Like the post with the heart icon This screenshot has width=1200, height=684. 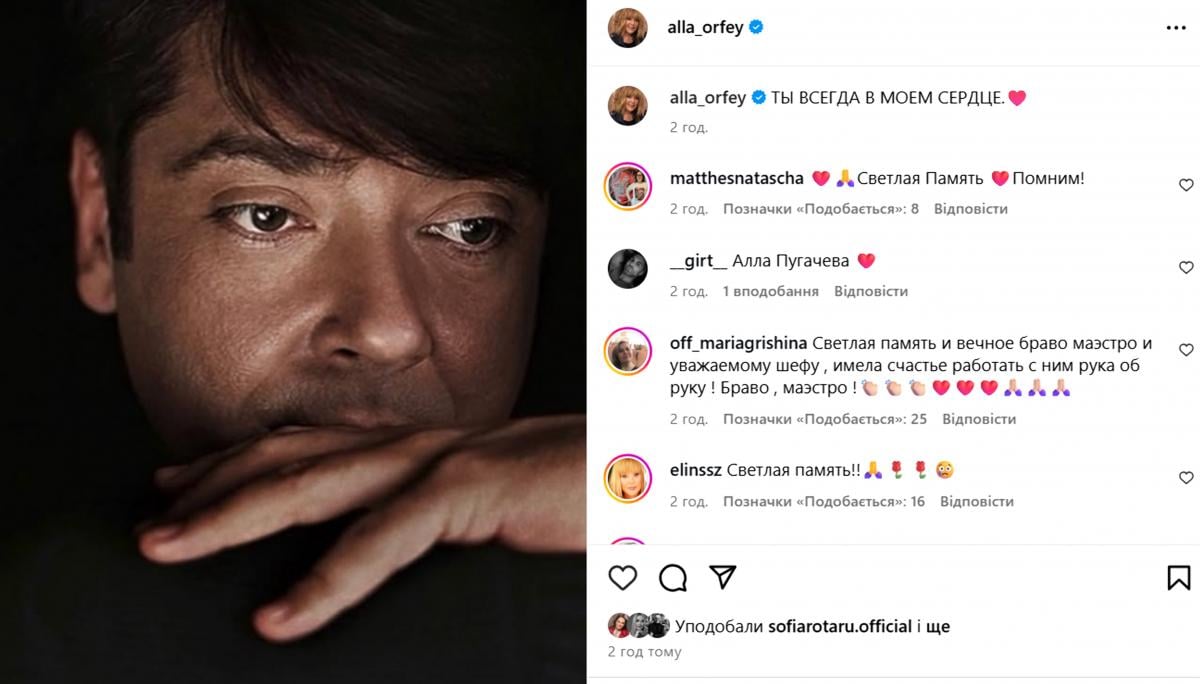(623, 577)
